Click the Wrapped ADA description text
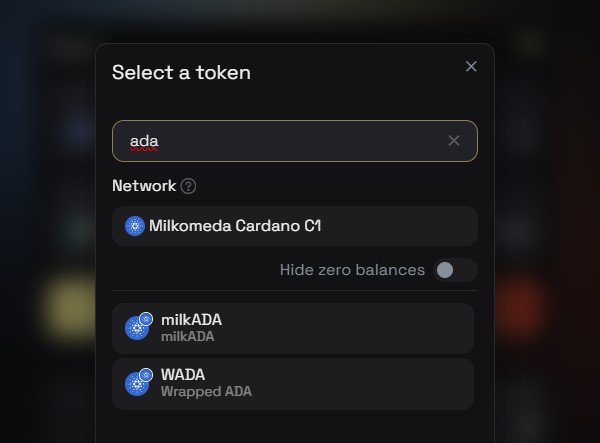Viewport: 600px width, 443px height. coord(206,392)
